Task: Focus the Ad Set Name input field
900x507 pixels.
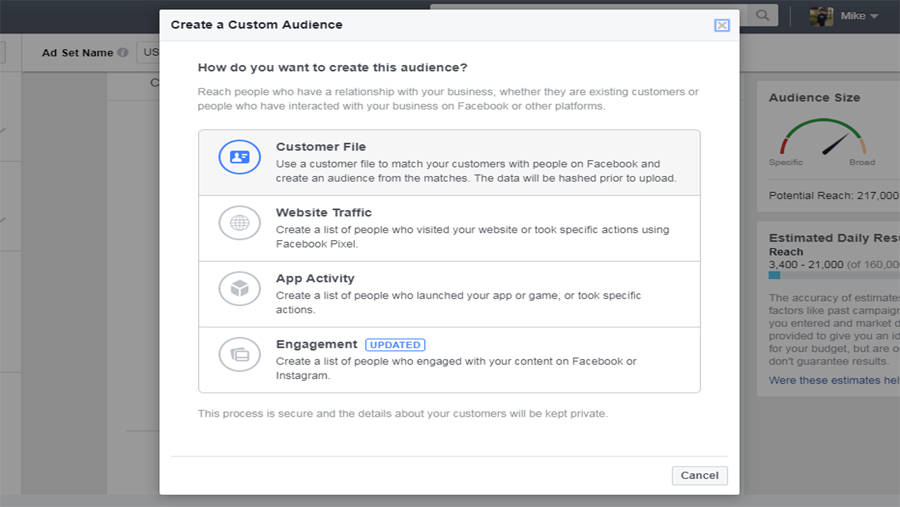Action: click(148, 52)
